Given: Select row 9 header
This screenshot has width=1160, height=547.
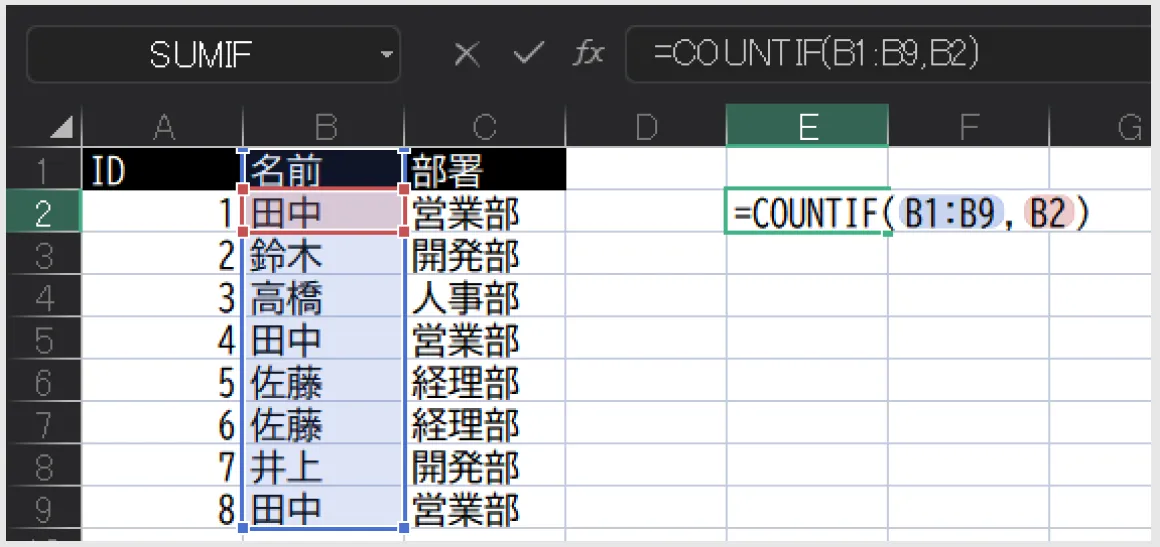Looking at the screenshot, I should 43,509.
